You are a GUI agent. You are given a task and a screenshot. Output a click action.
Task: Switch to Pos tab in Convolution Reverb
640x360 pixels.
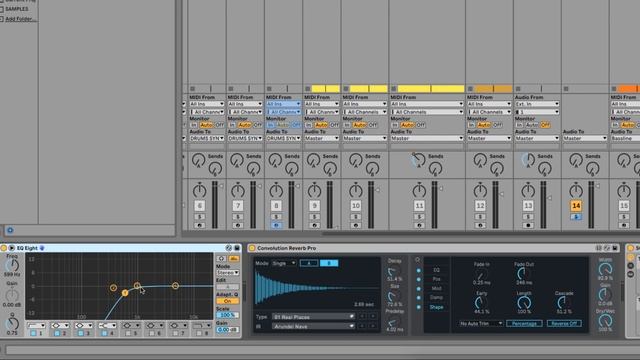click(436, 279)
